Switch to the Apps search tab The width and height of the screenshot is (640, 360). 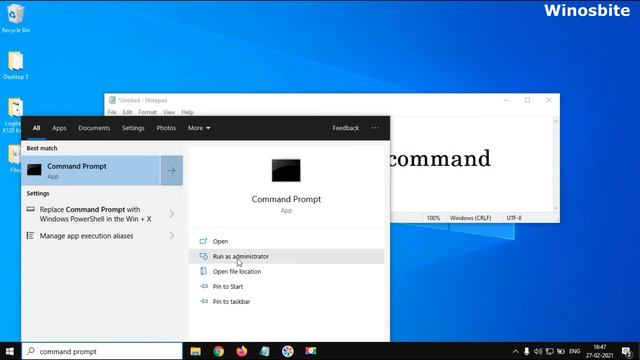point(59,128)
